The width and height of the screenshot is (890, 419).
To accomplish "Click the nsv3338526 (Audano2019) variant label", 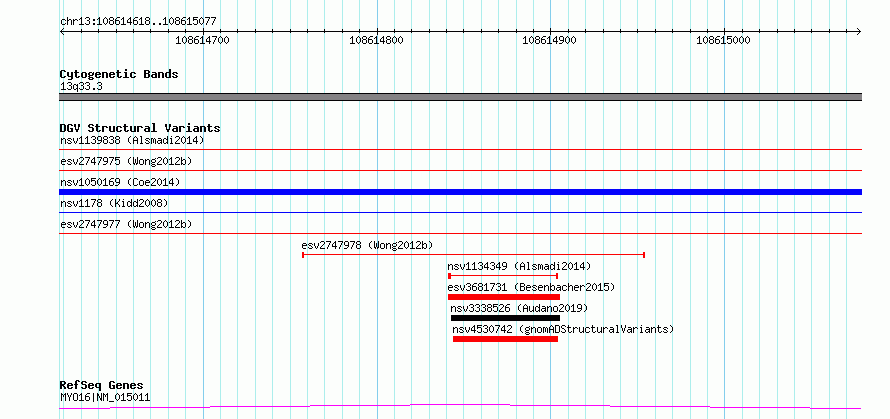I will tap(519, 308).
